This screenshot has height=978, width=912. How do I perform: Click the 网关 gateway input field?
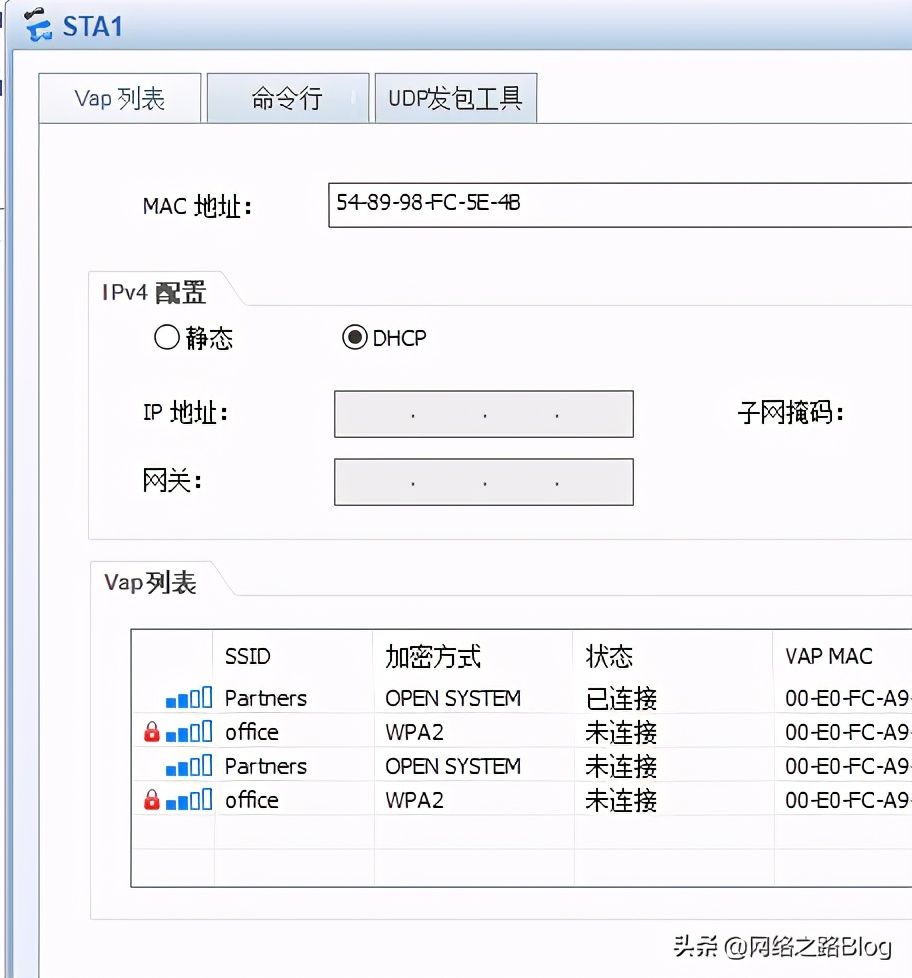tap(483, 482)
